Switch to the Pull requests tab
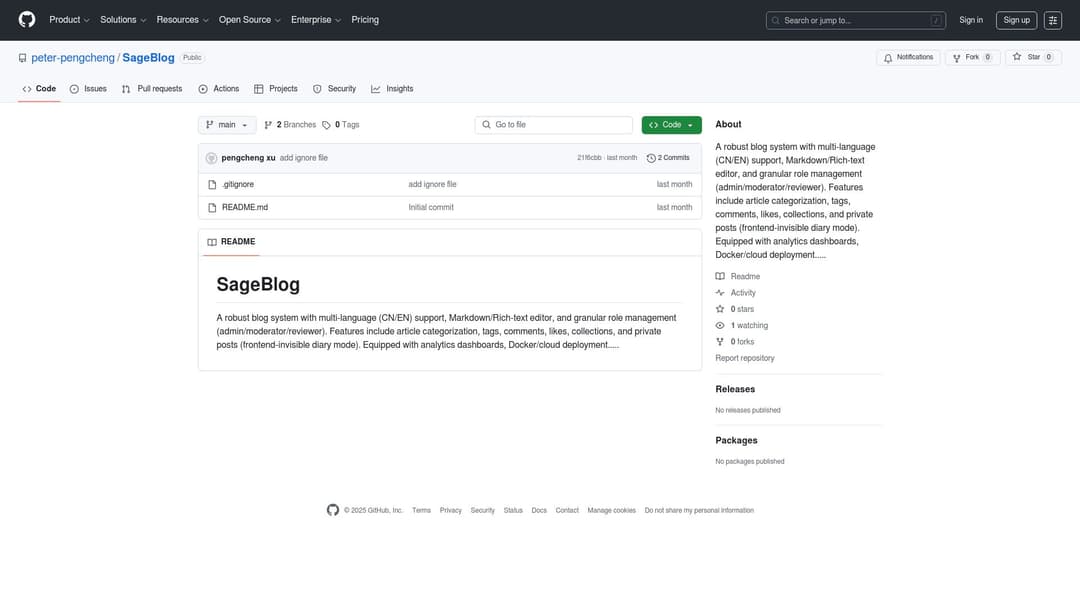This screenshot has width=1080, height=608. coord(152,89)
